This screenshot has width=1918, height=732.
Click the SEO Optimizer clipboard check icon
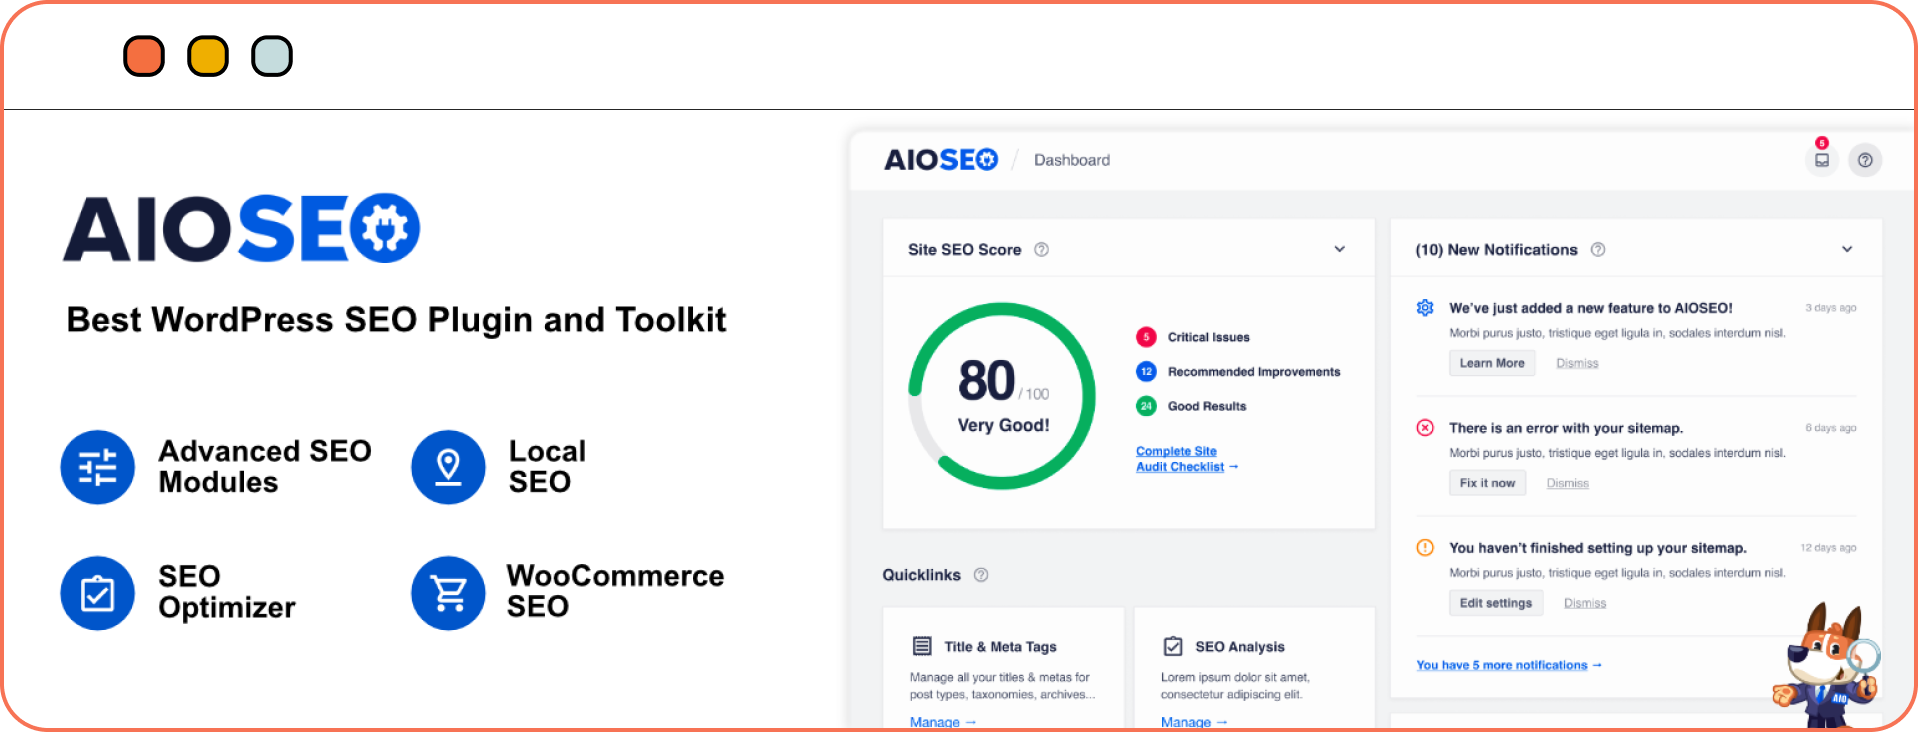click(97, 593)
